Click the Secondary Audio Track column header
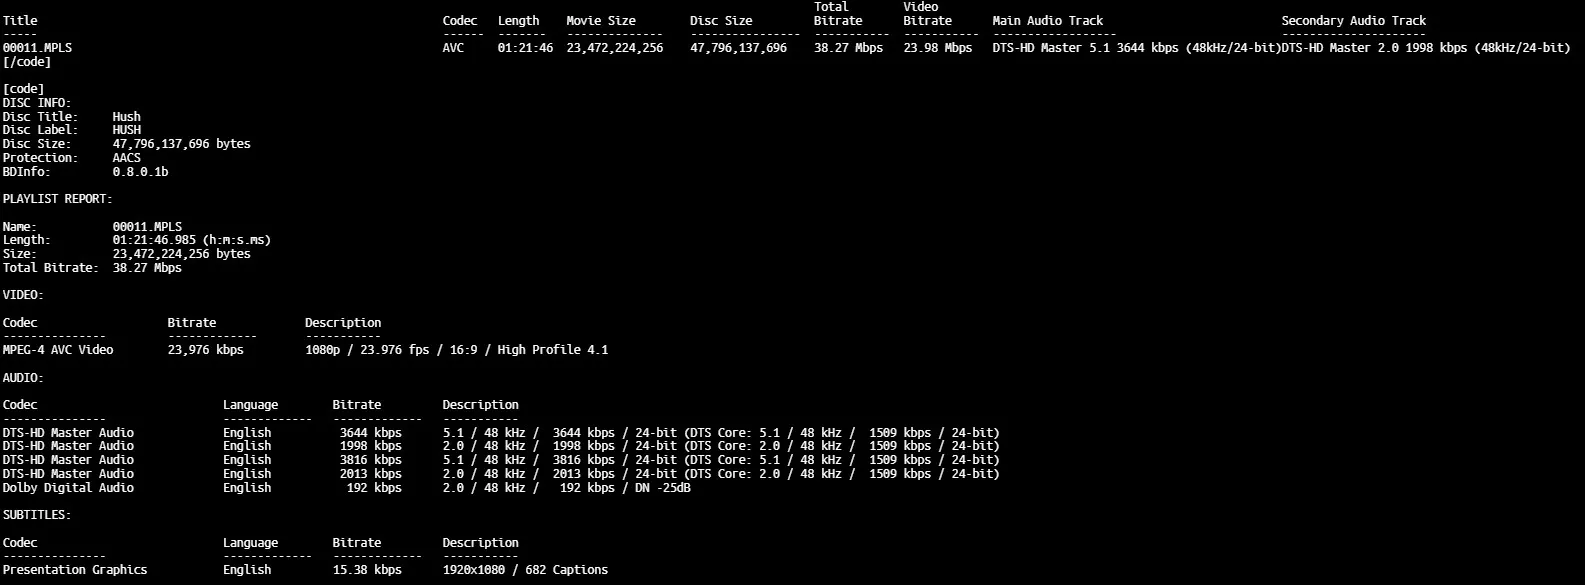The height and width of the screenshot is (585, 1585). pyautogui.click(x=1353, y=21)
